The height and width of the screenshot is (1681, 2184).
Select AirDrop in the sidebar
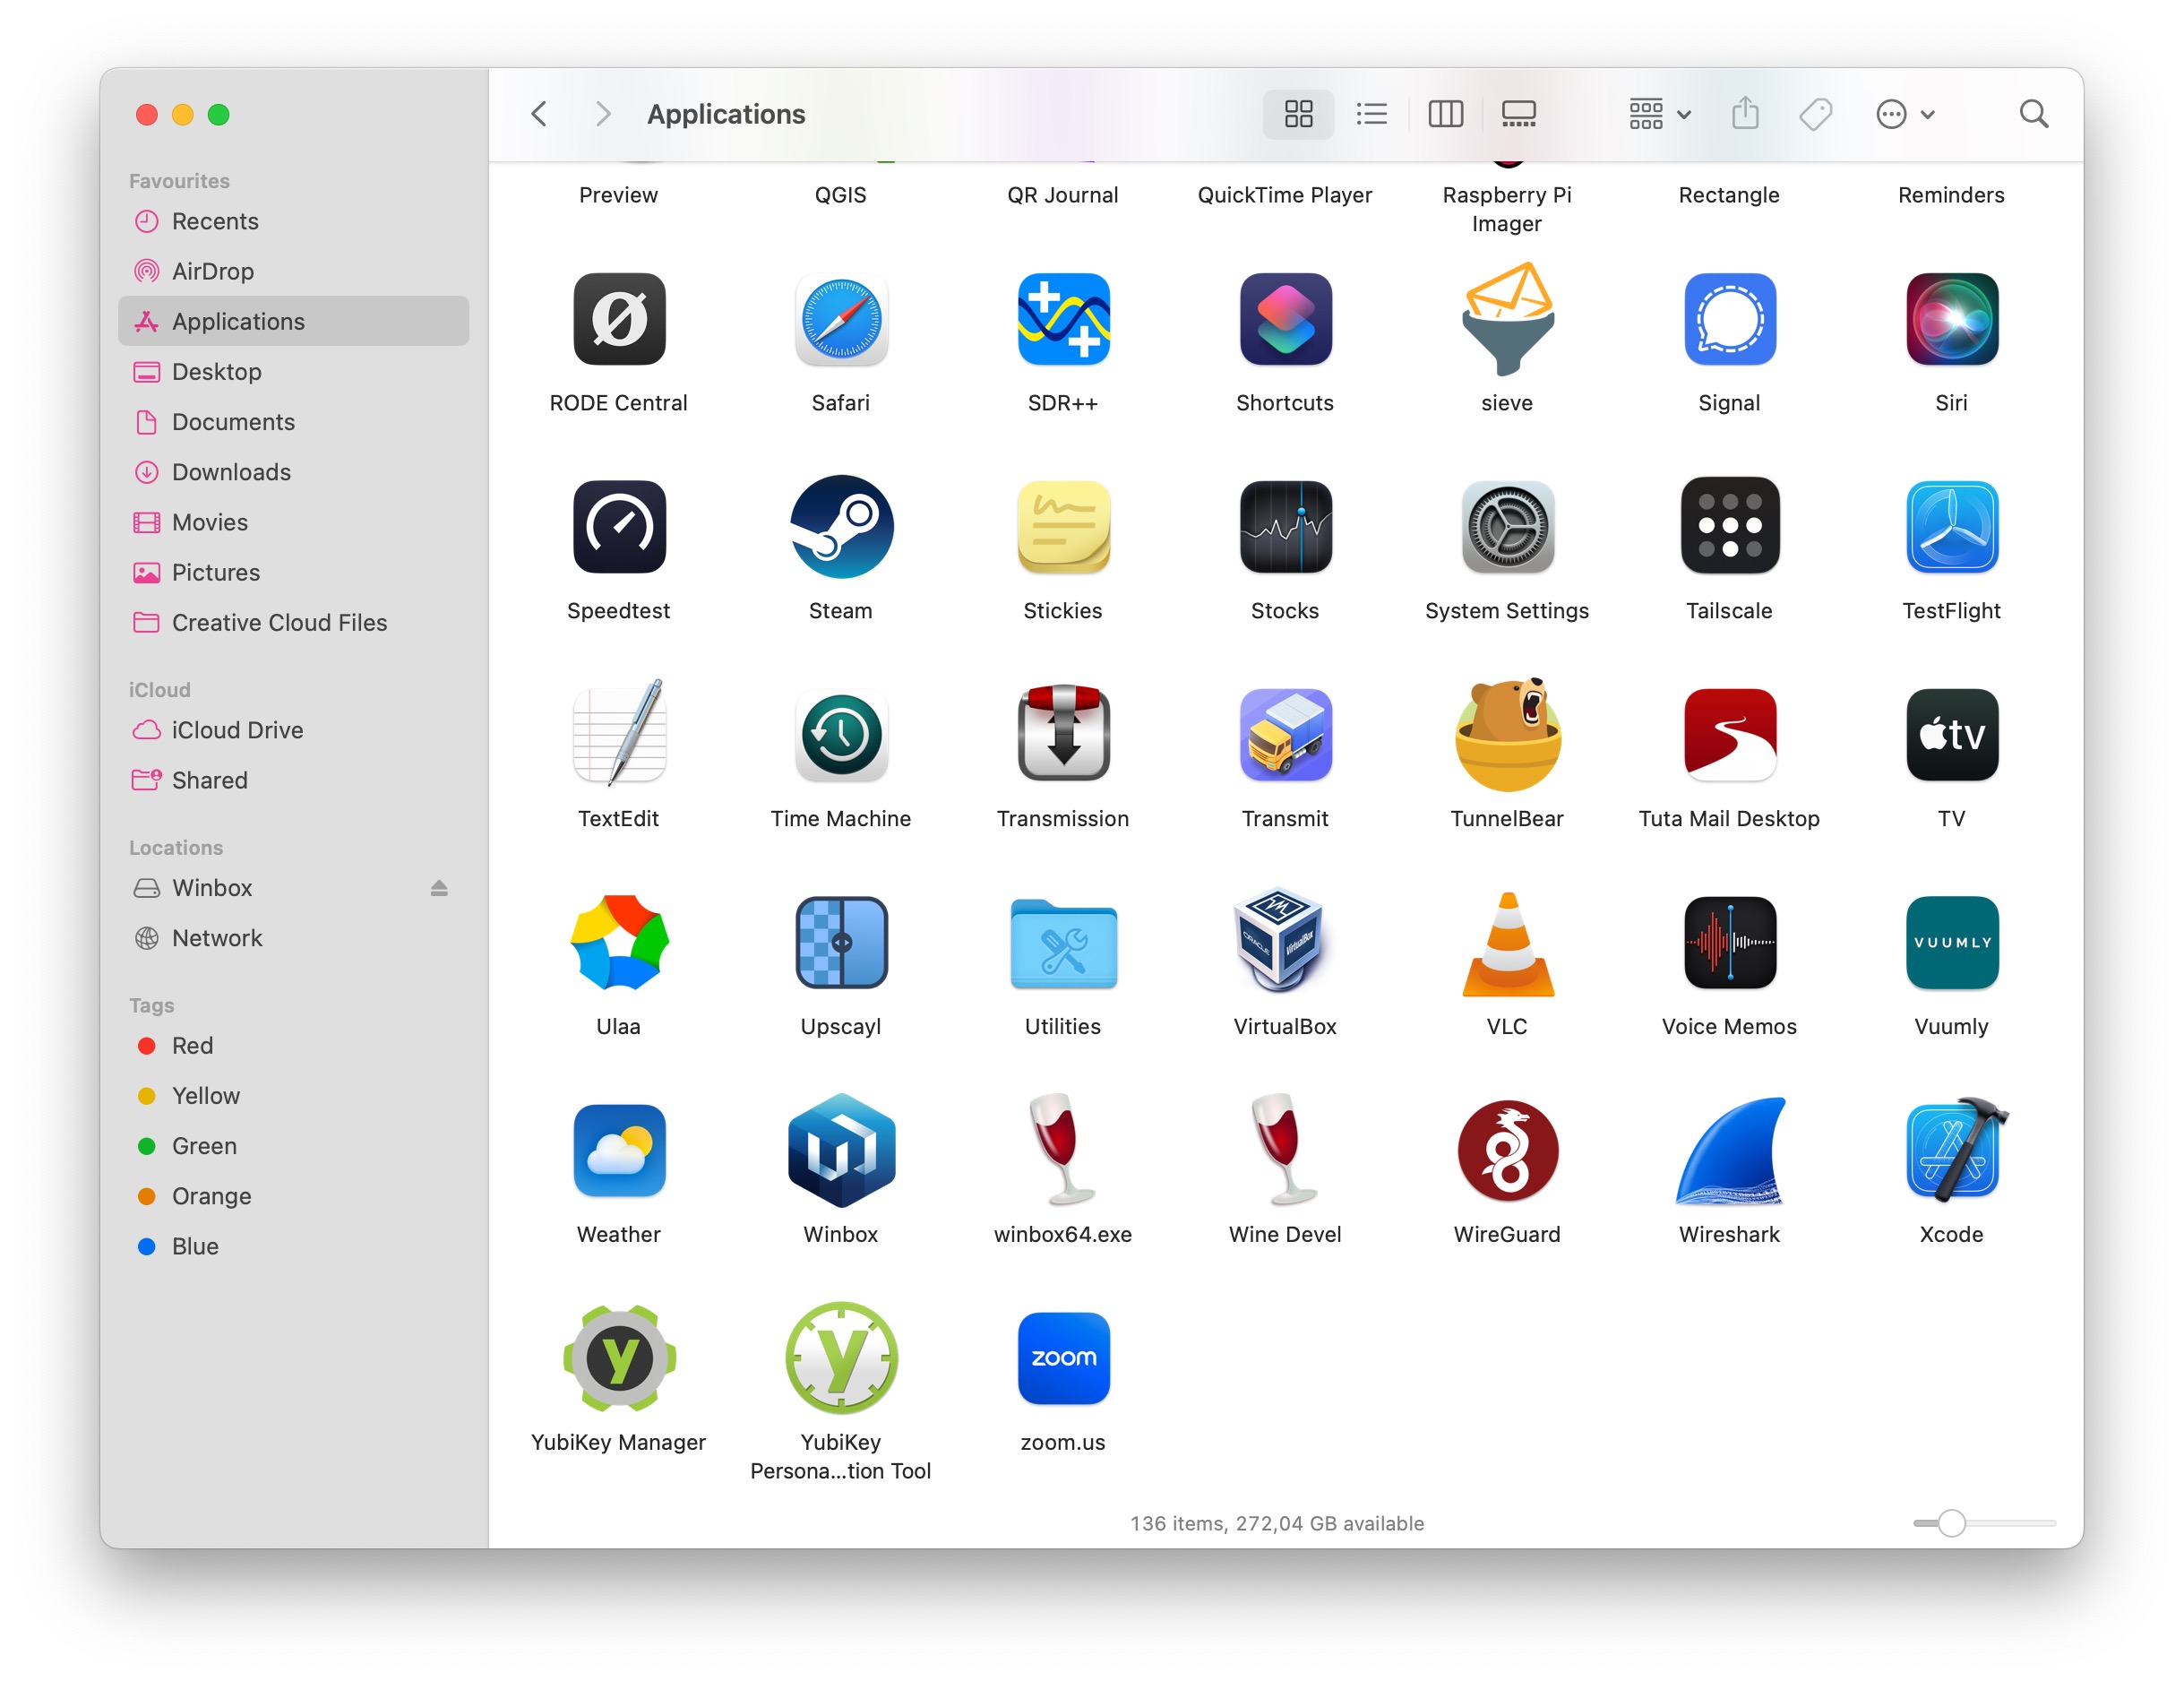point(293,271)
